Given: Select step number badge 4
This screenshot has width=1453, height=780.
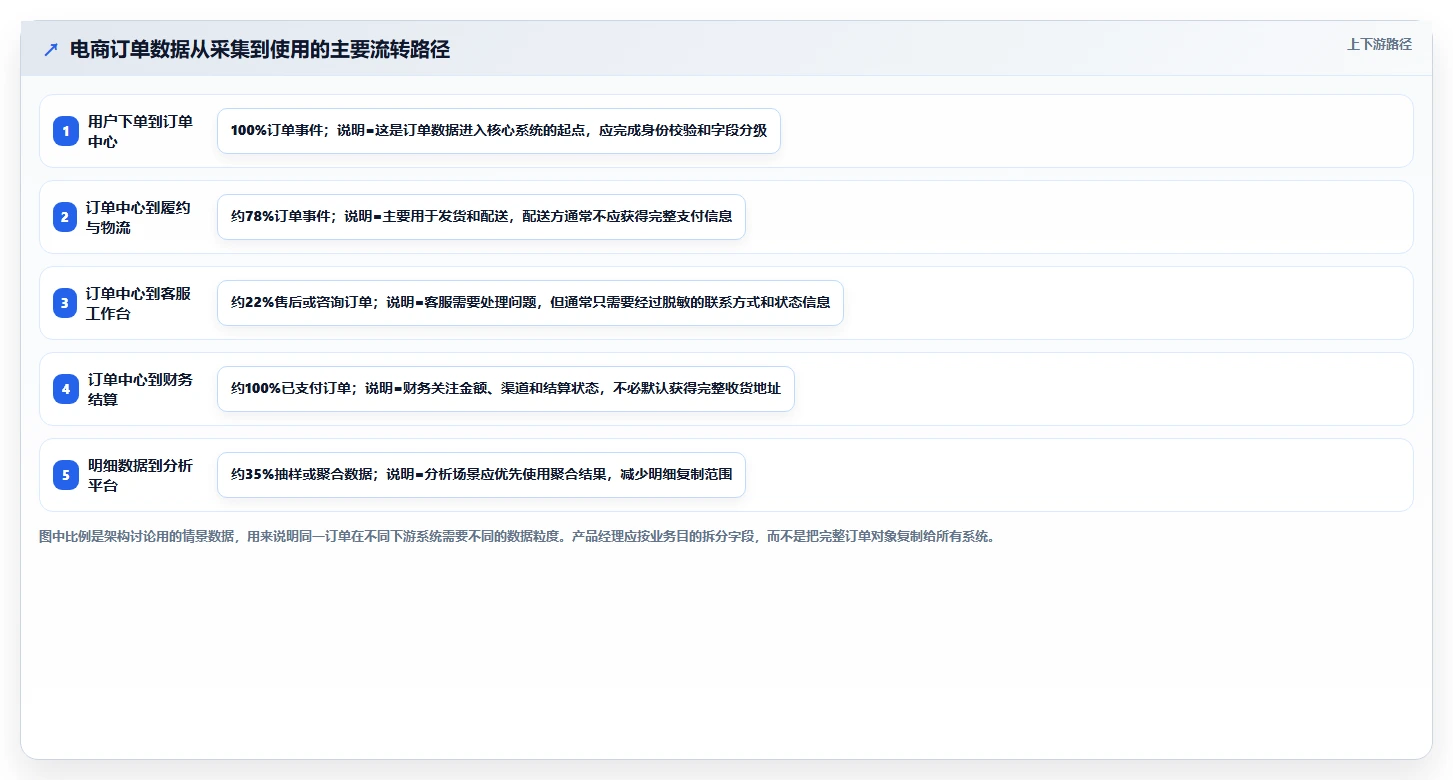Looking at the screenshot, I should click(66, 389).
